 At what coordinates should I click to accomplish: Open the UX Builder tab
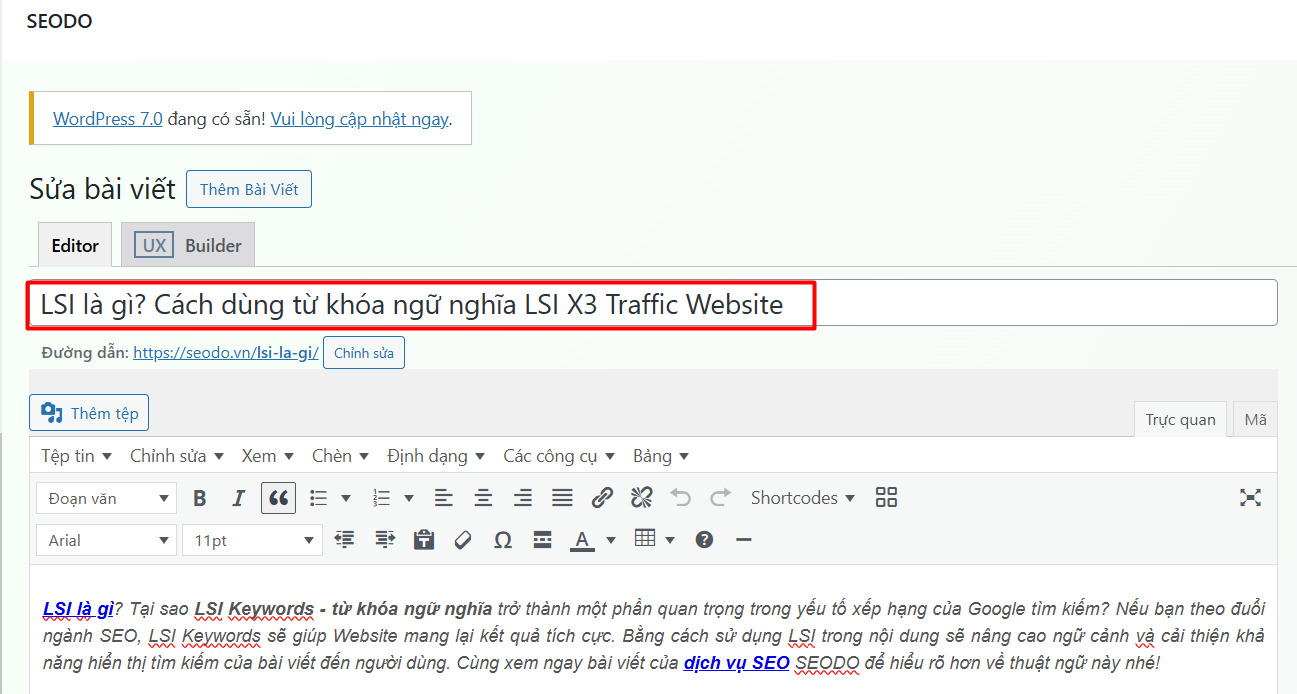[x=188, y=245]
